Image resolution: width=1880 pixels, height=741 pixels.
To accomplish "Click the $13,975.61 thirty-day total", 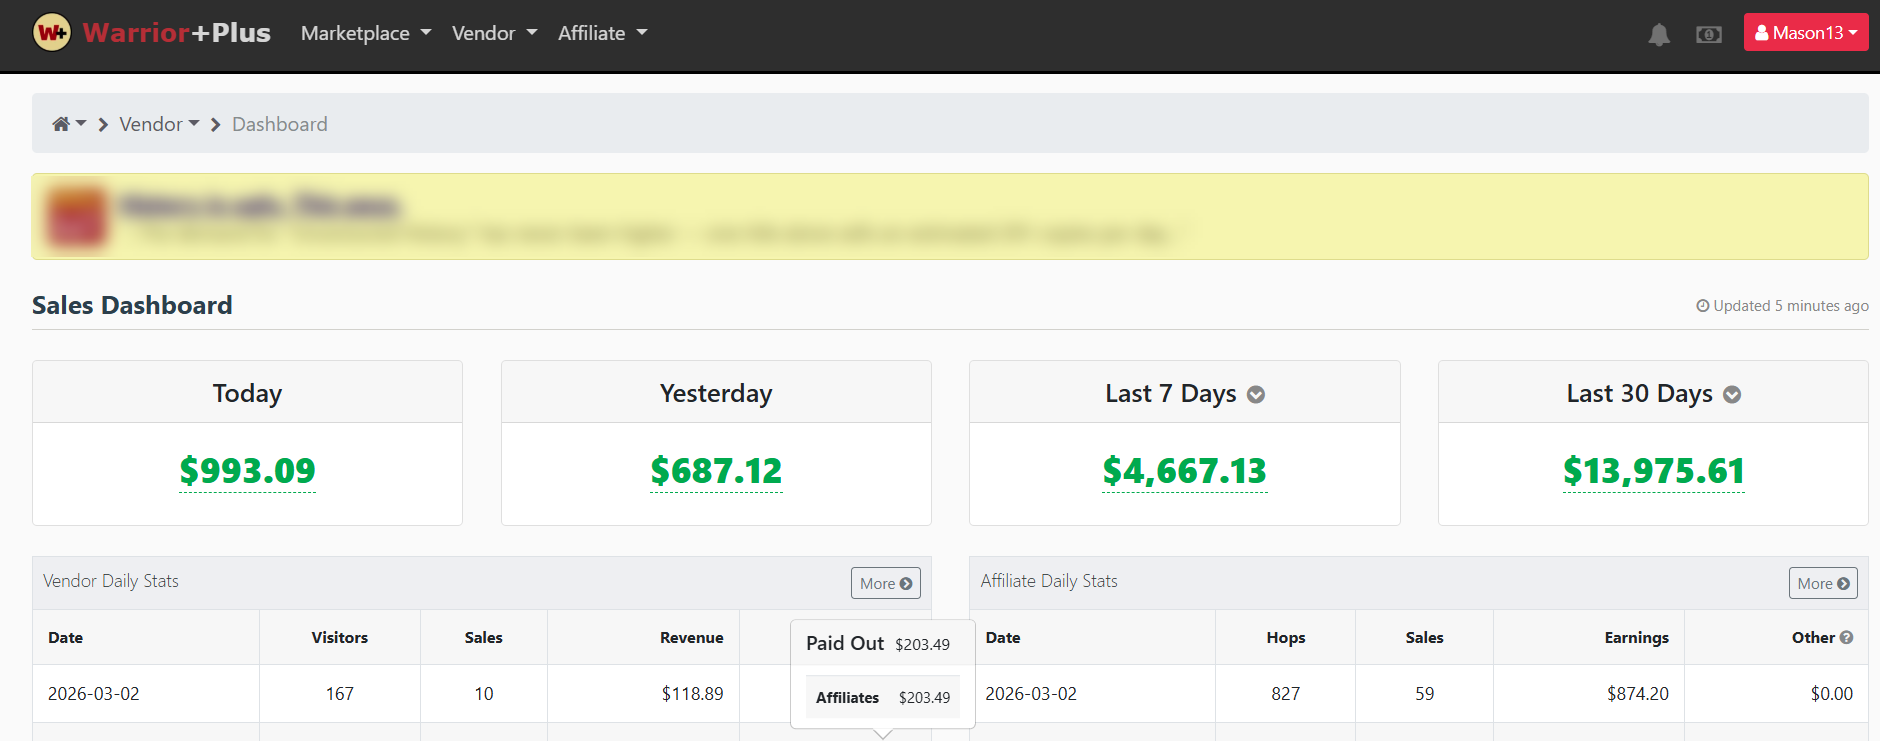I will pos(1653,471).
